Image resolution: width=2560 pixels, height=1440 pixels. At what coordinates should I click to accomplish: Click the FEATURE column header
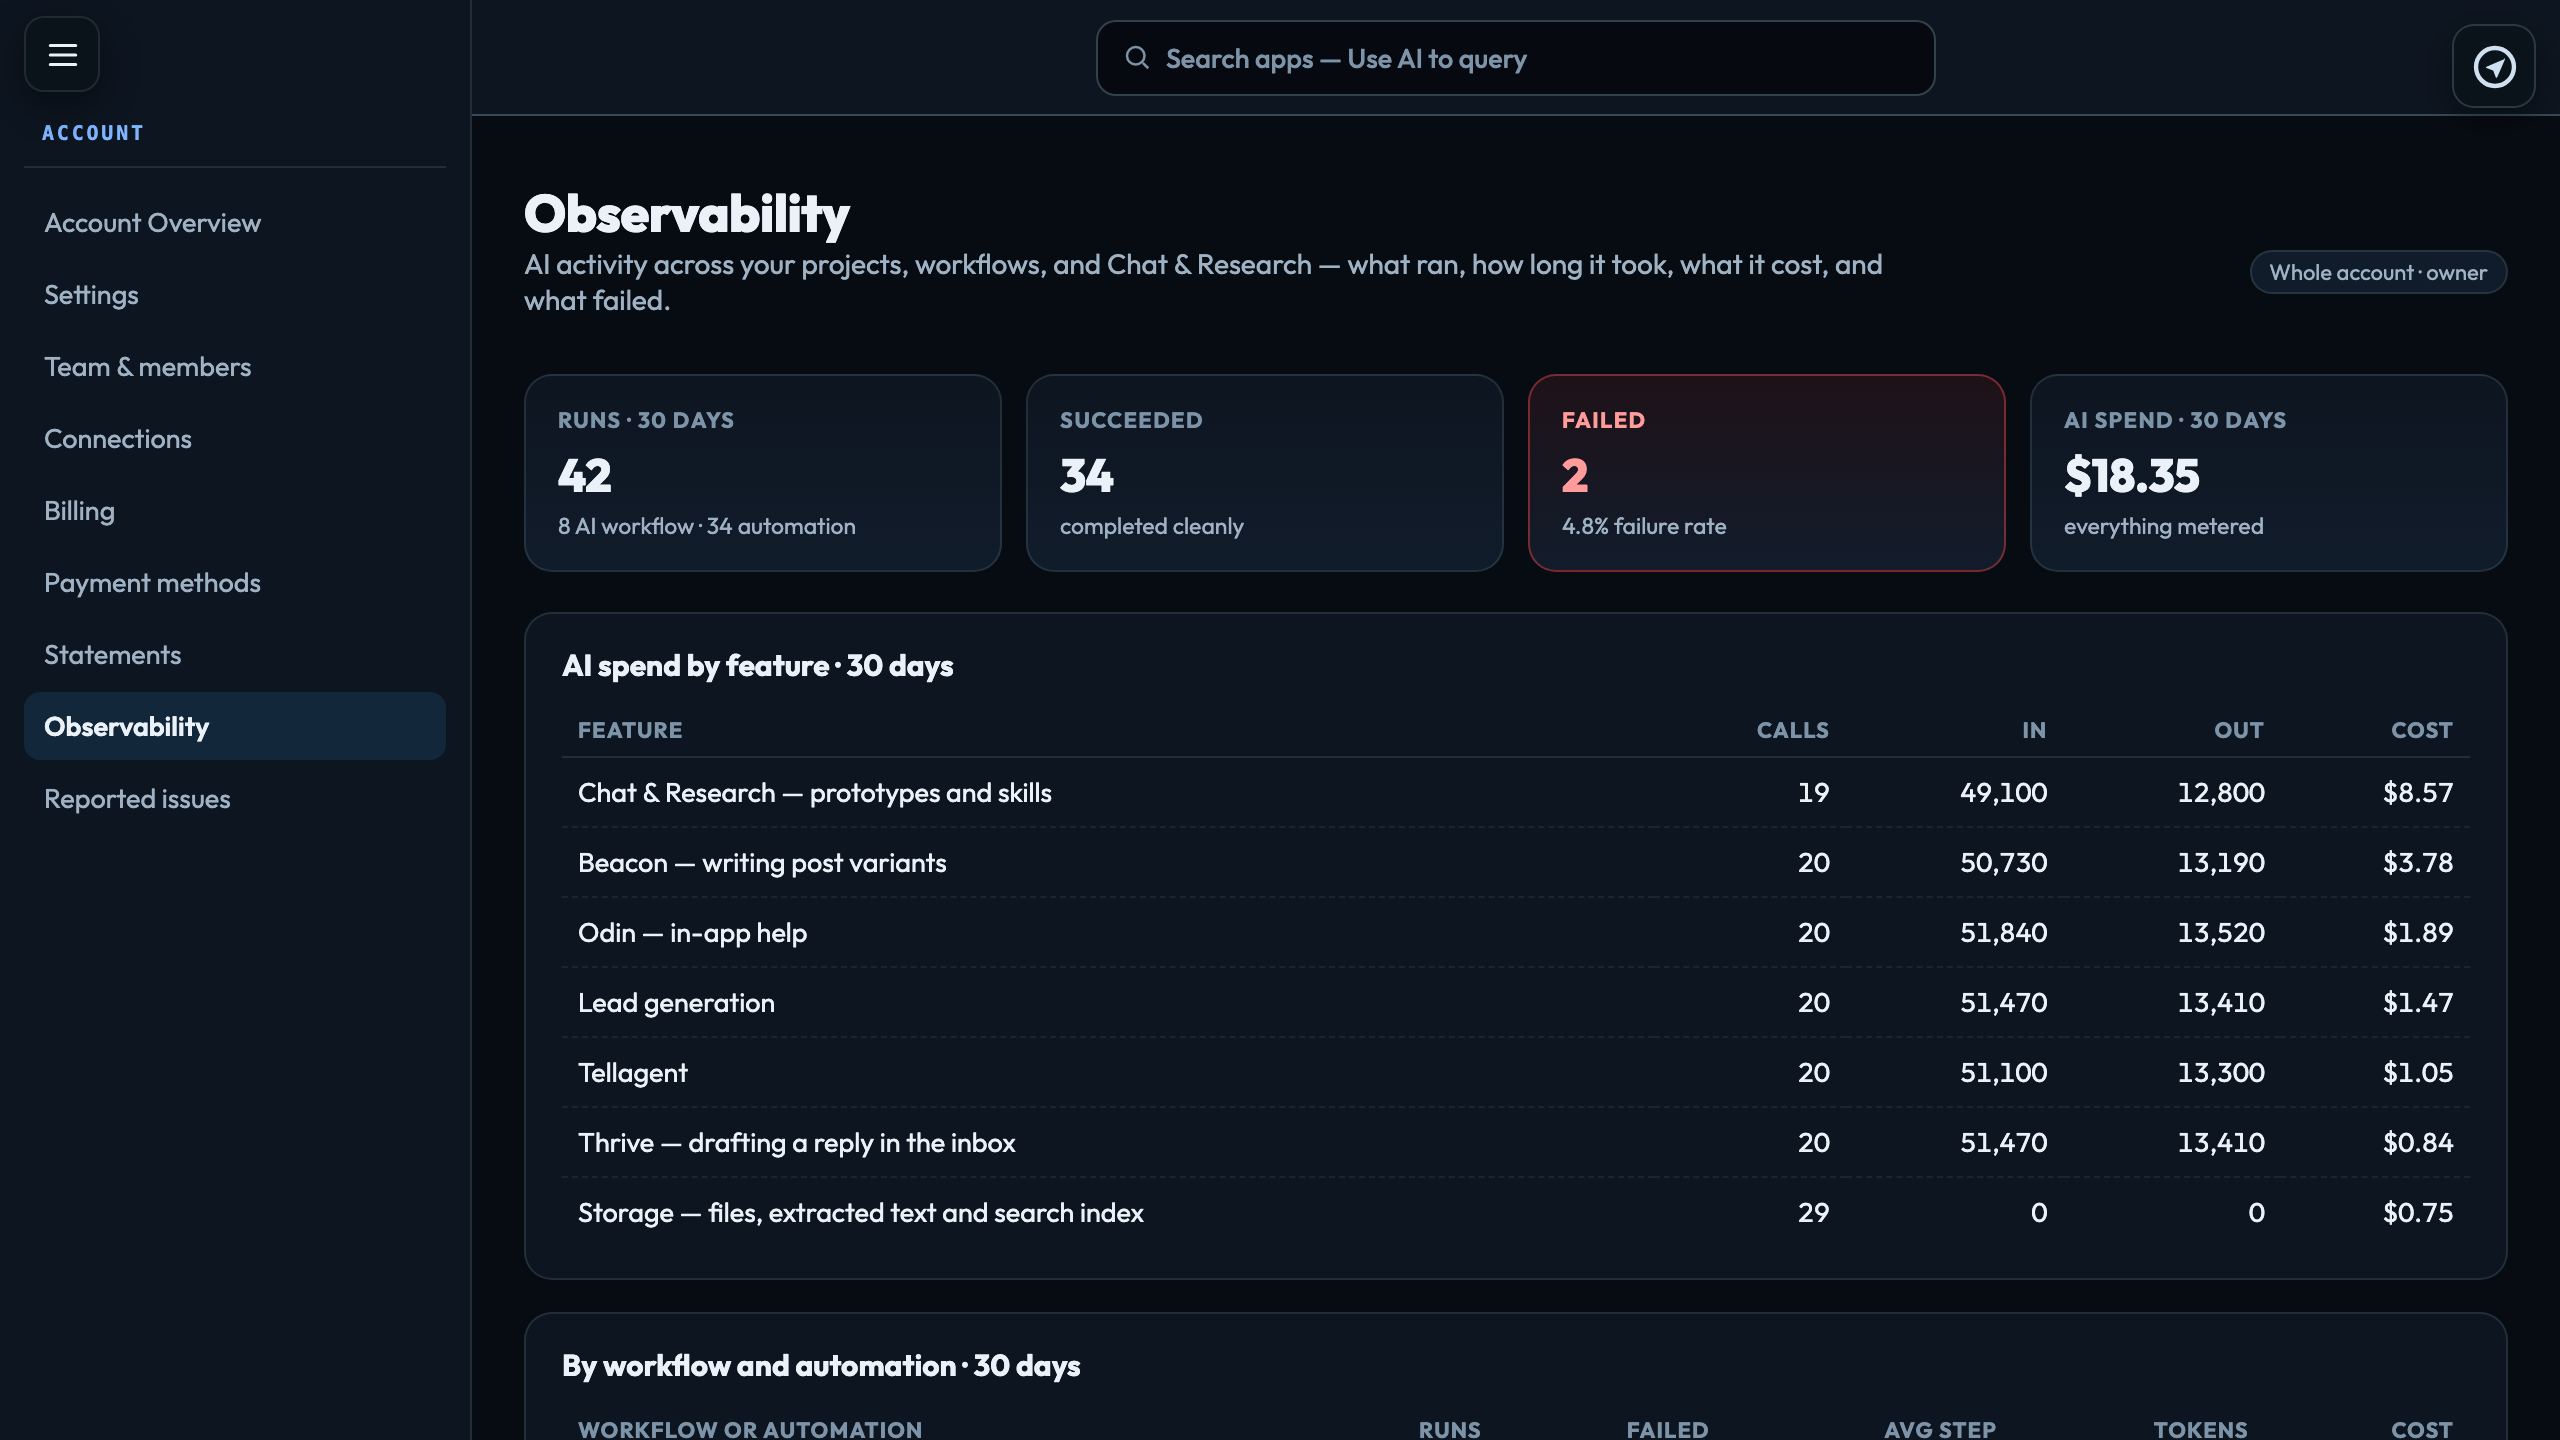coord(630,730)
